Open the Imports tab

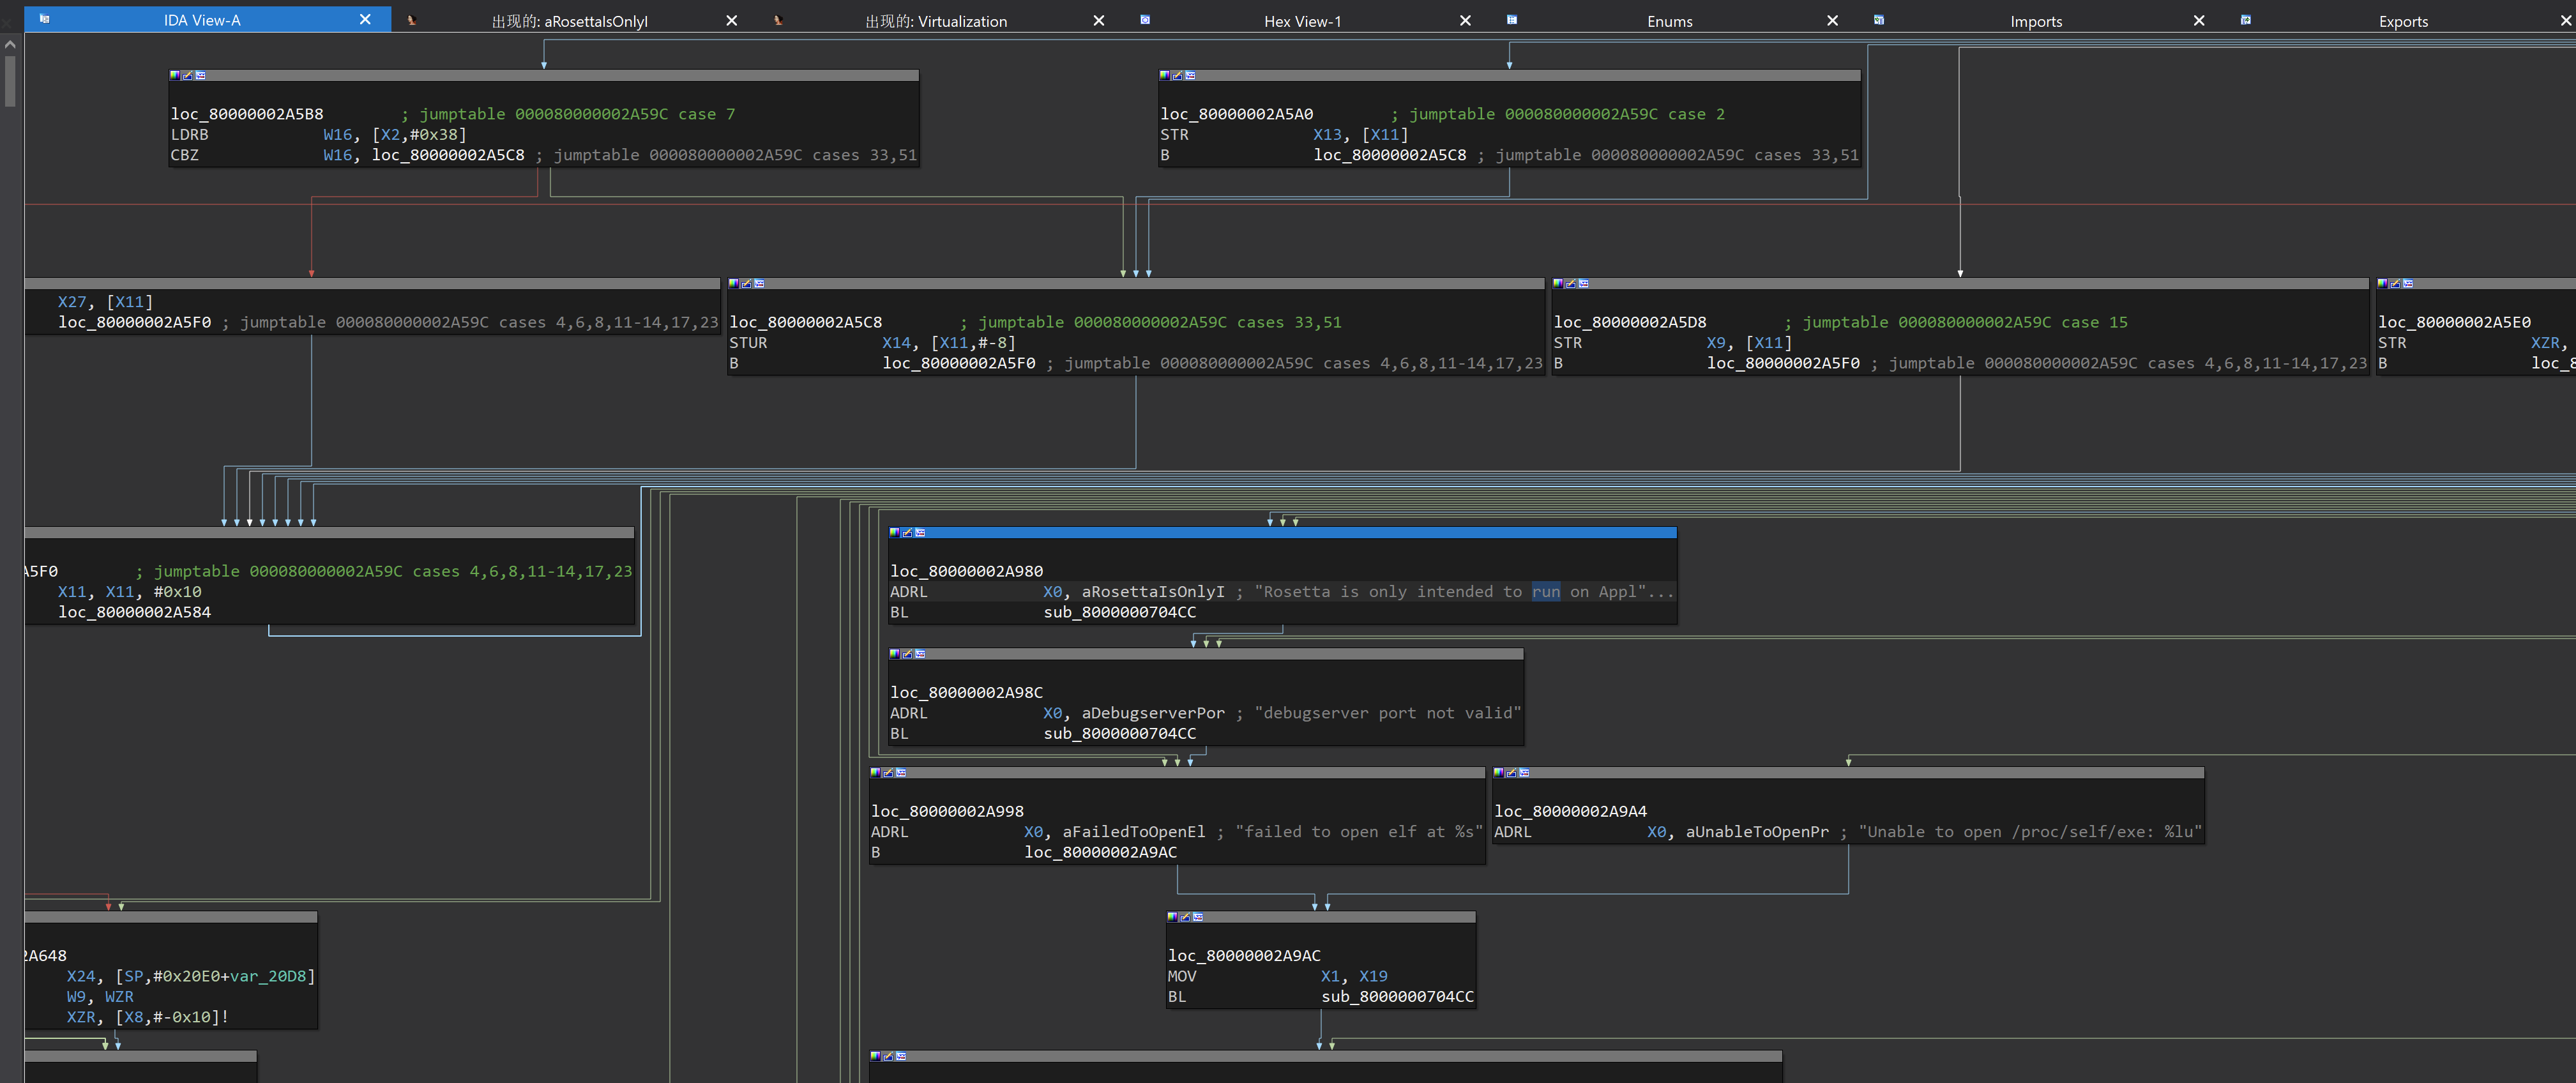(x=2035, y=21)
